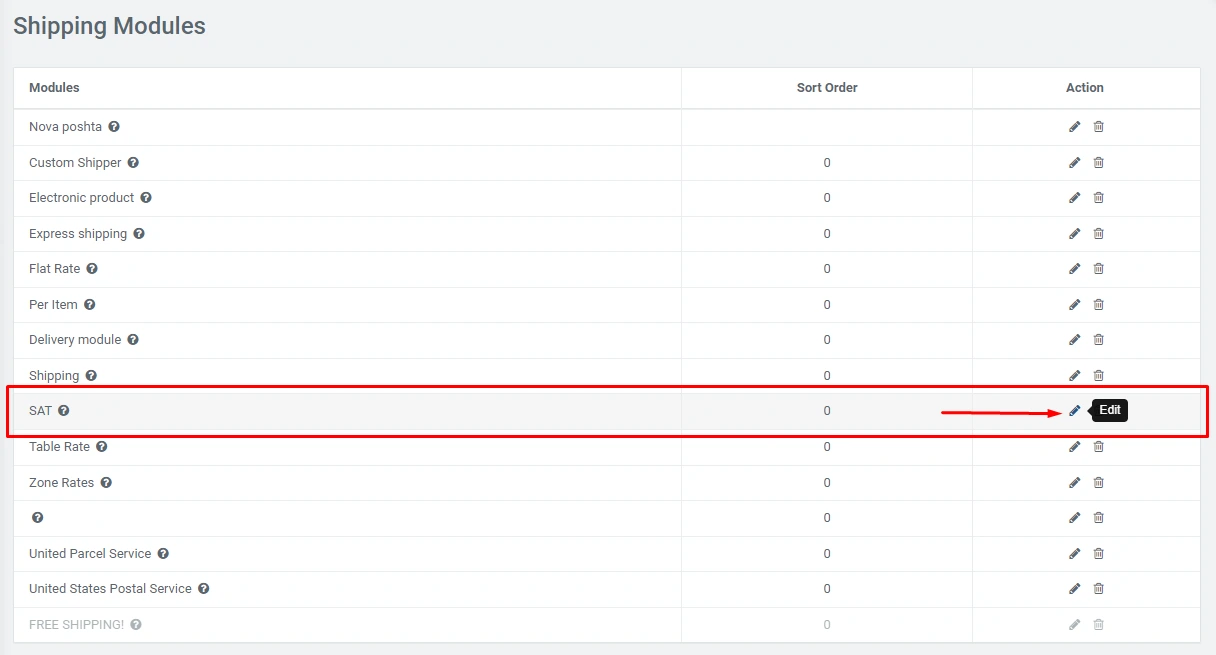Click the Zone Rates module name
This screenshot has width=1216, height=655.
click(61, 483)
